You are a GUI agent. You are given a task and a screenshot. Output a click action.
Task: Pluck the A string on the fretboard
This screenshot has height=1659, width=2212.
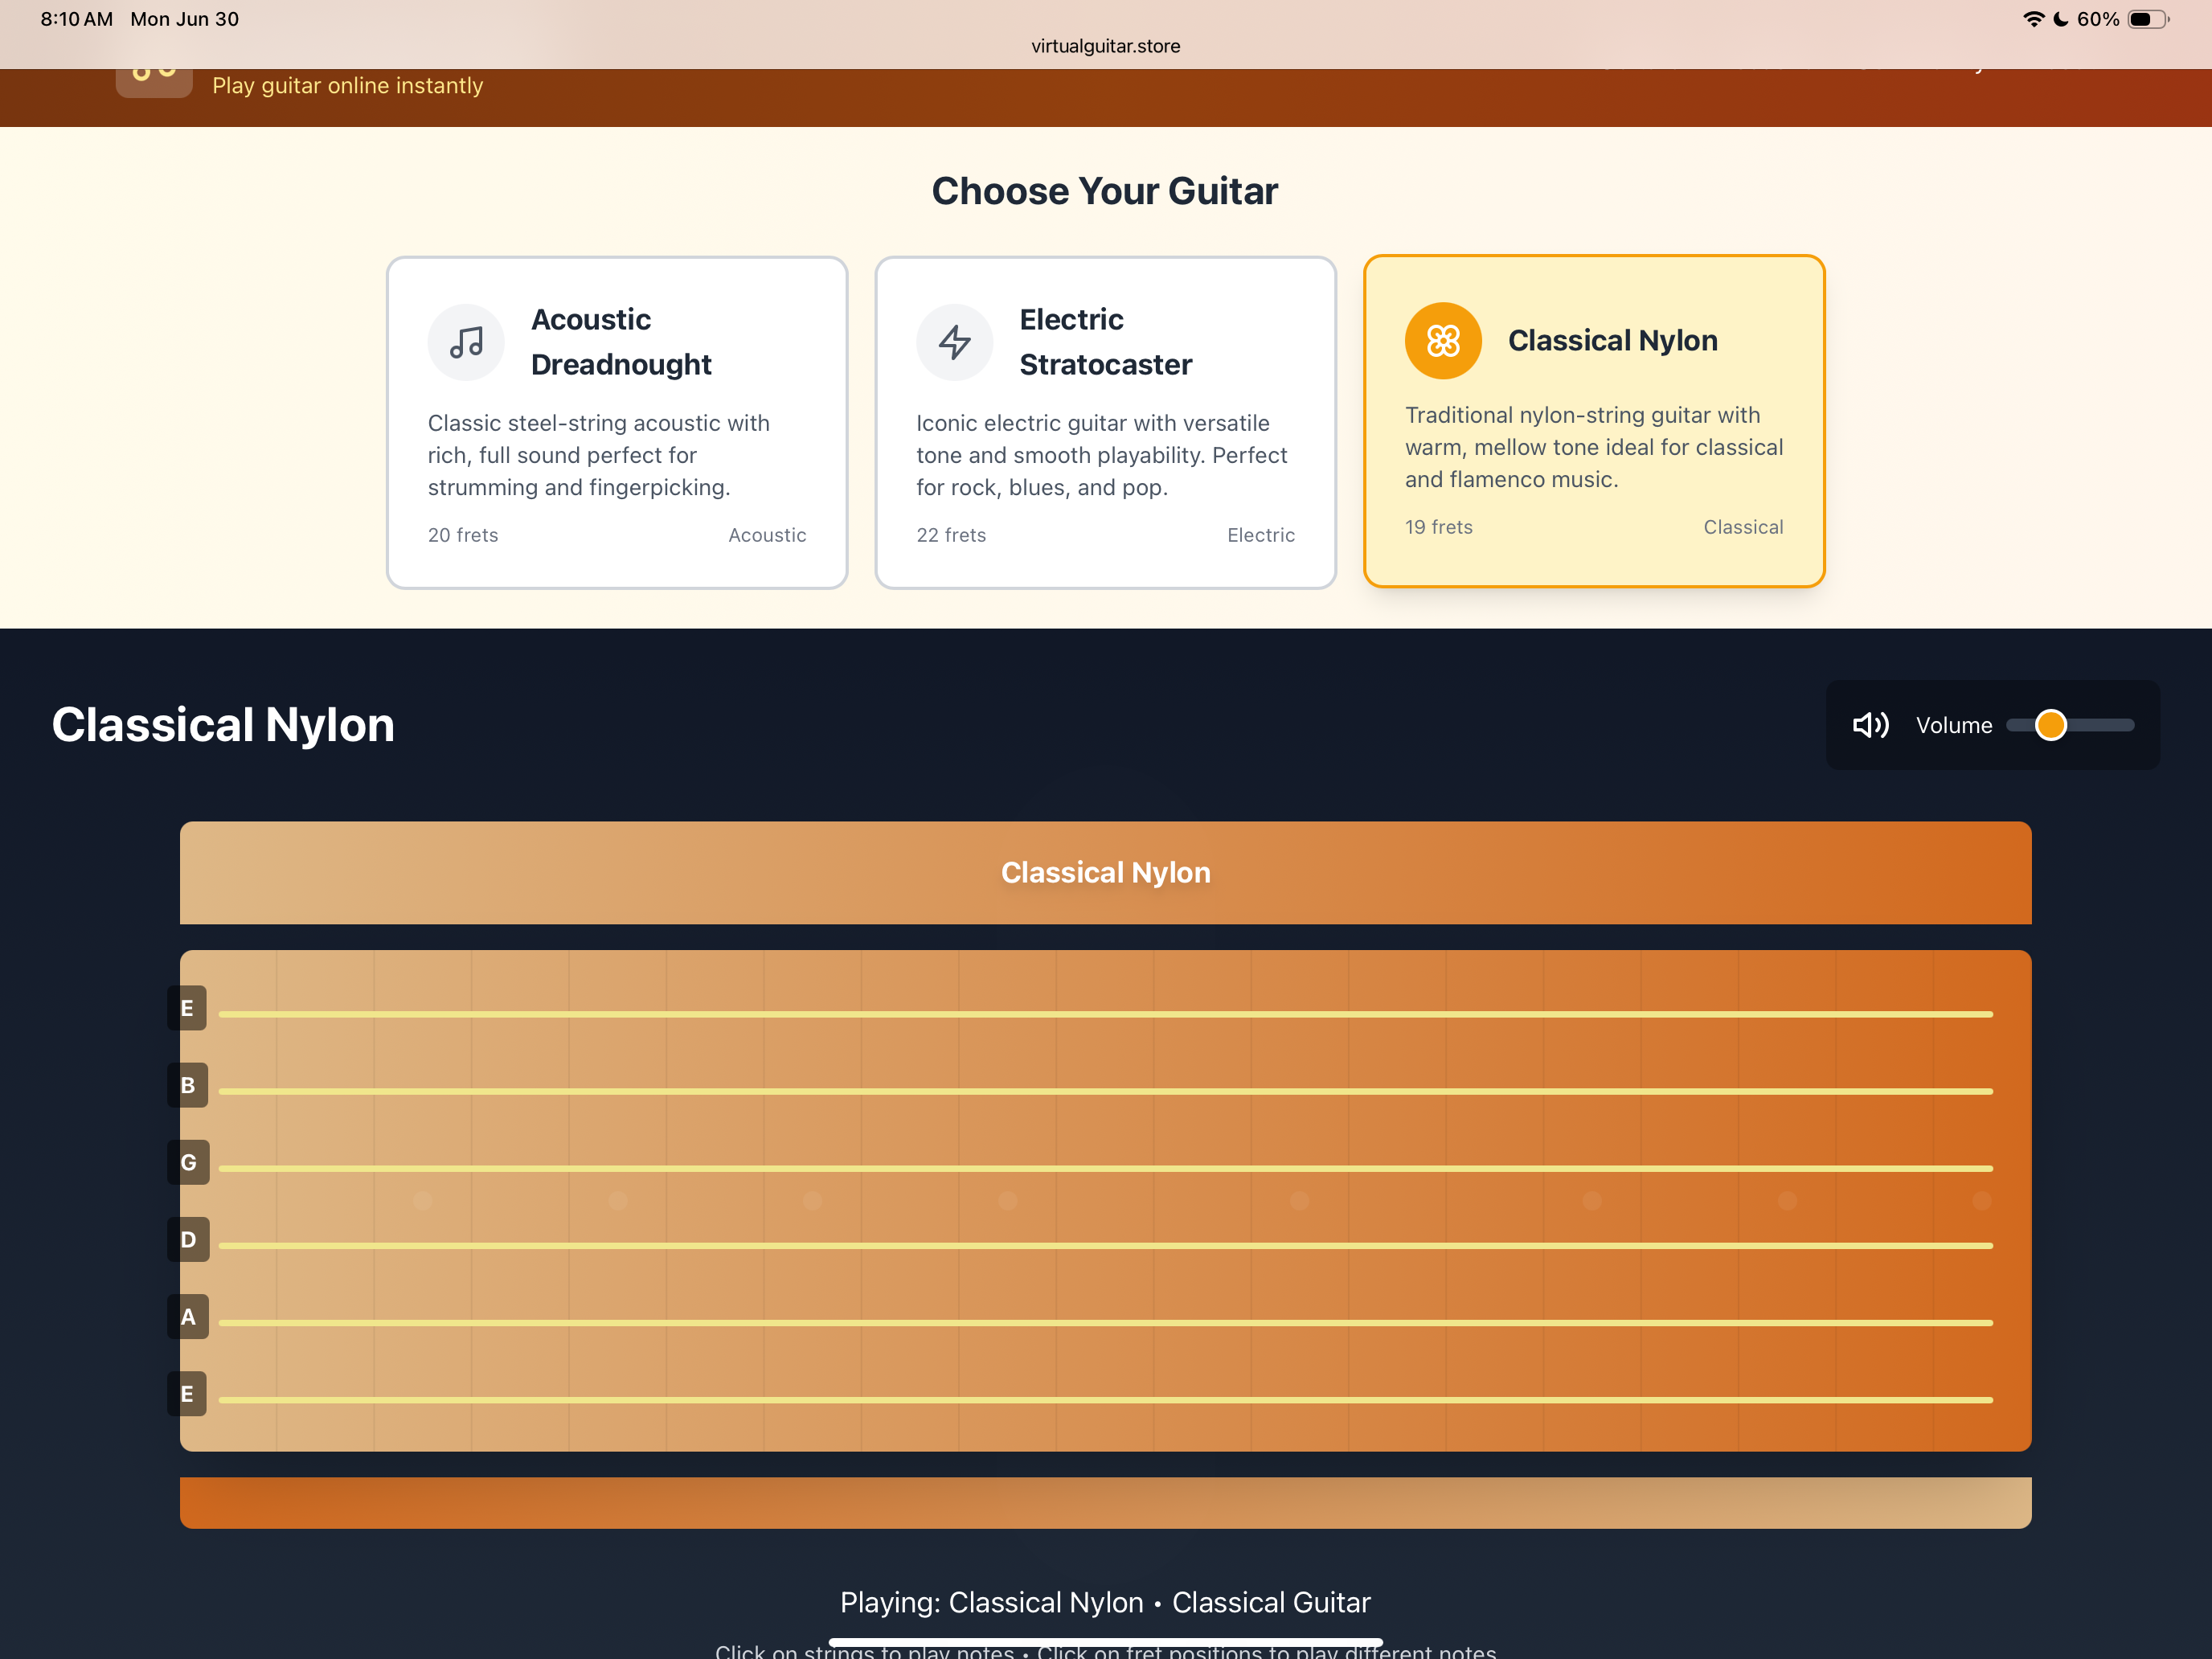[1105, 1322]
